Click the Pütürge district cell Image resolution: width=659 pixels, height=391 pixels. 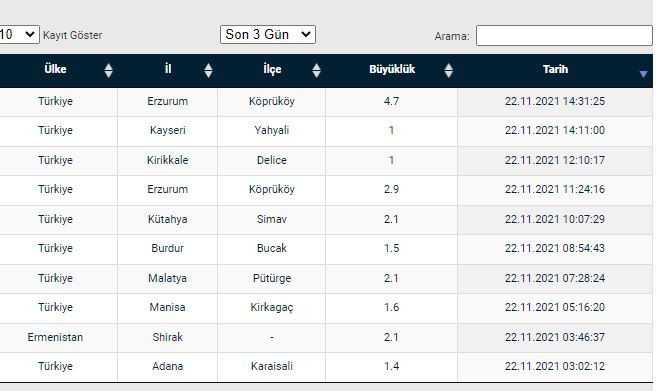[x=272, y=278]
